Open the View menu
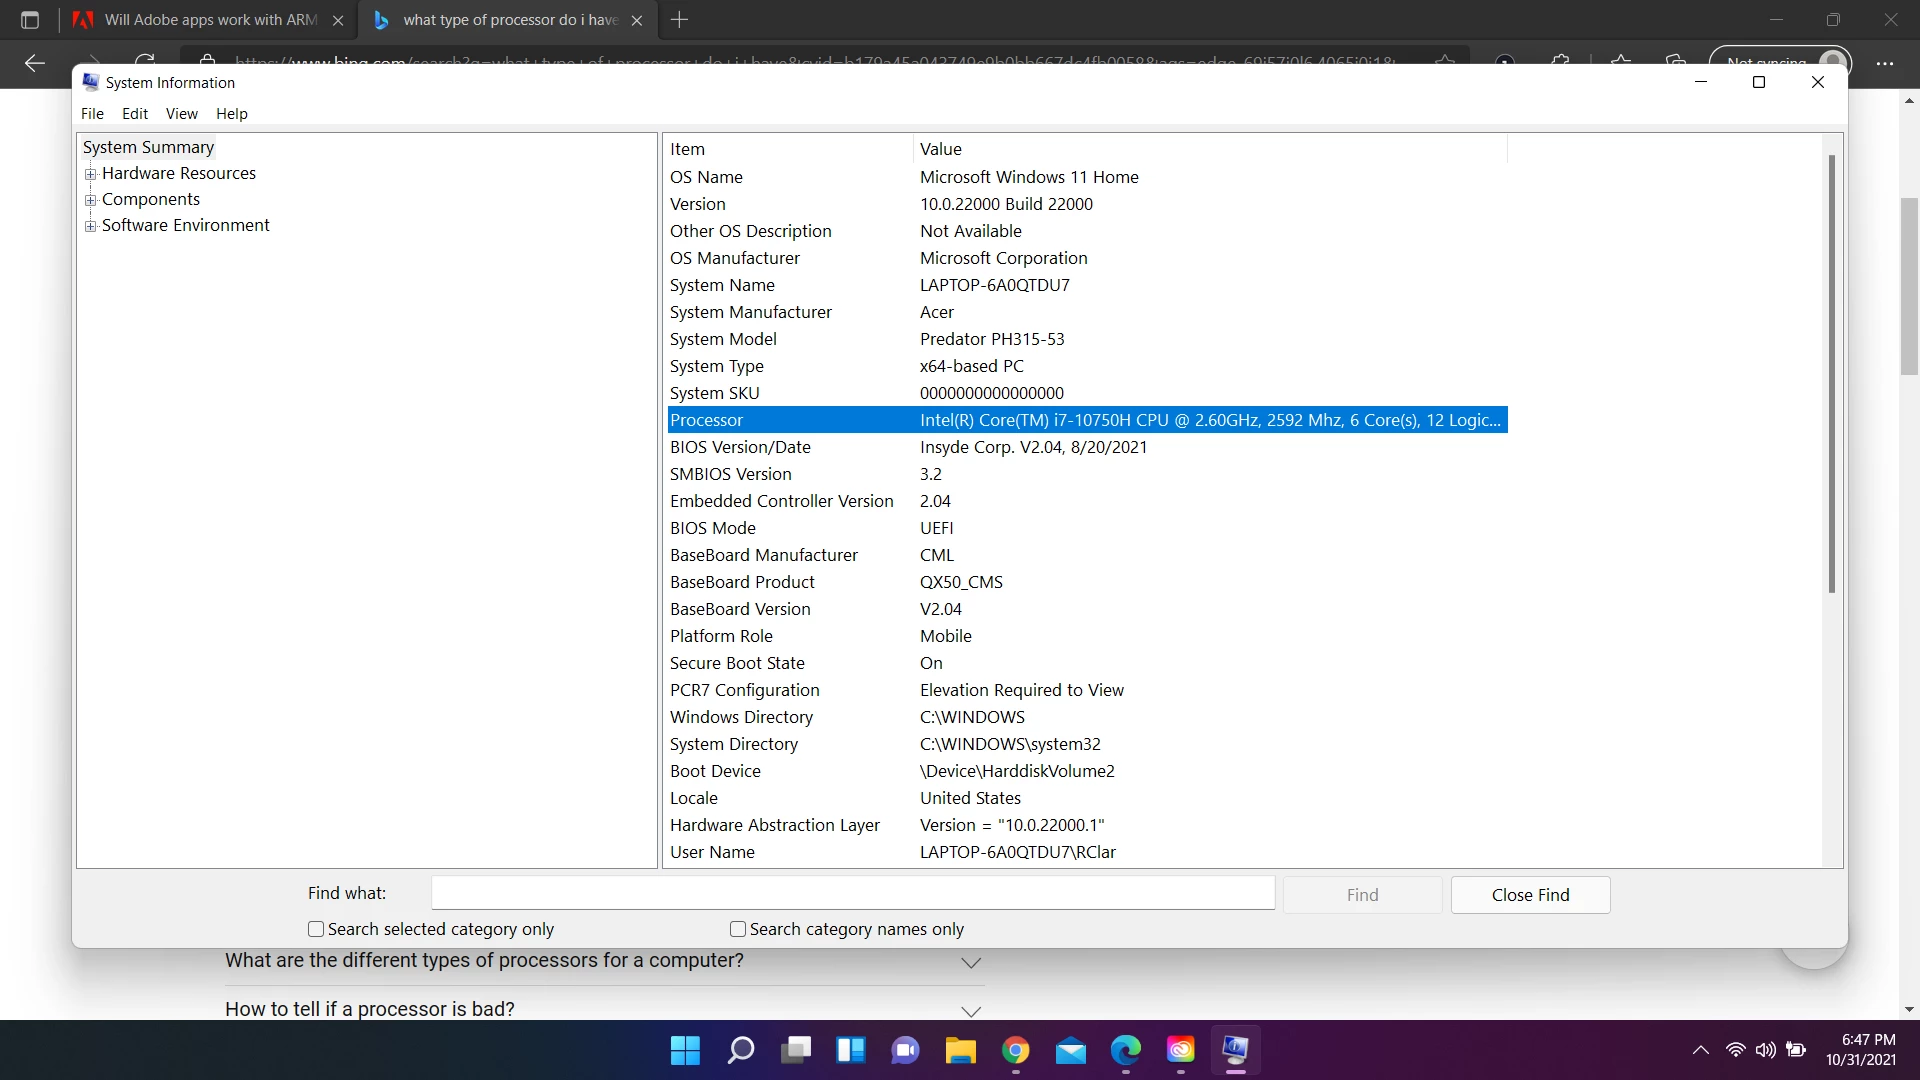The width and height of the screenshot is (1920, 1080). (182, 114)
